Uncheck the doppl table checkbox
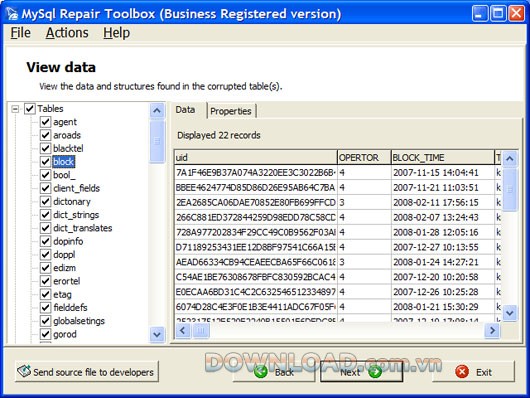This screenshot has width=530, height=398. (45, 254)
